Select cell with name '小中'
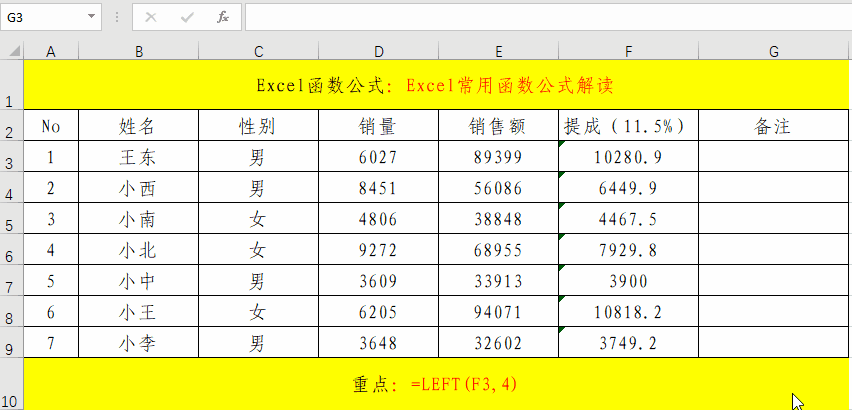The image size is (852, 410). [139, 280]
